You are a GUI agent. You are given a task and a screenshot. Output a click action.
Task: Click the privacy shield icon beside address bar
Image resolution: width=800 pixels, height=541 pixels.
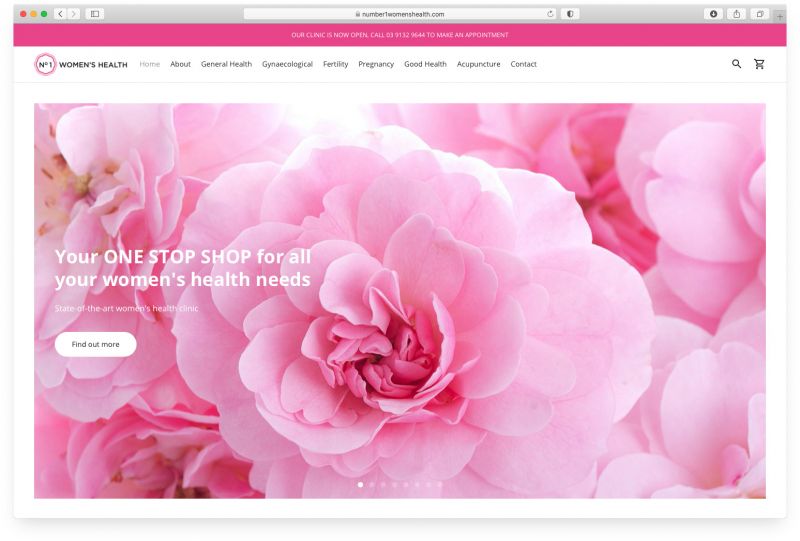click(570, 14)
